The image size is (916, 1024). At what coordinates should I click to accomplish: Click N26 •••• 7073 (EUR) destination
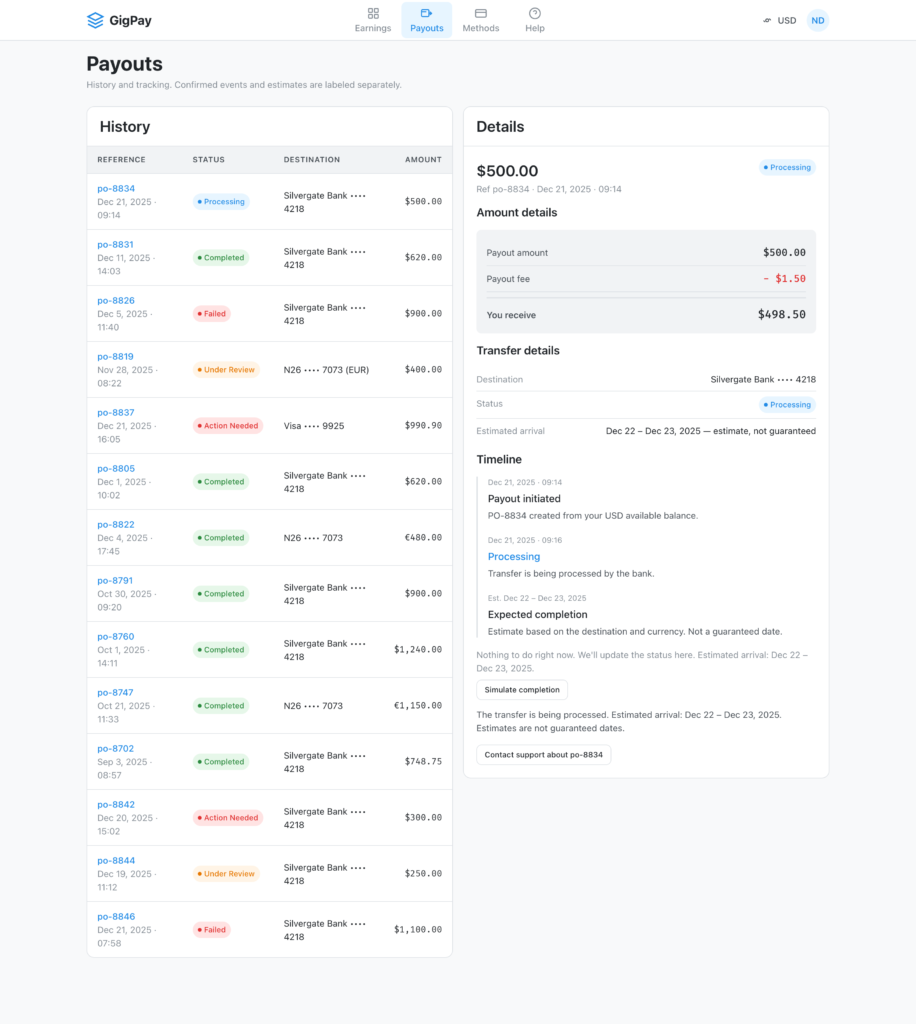(326, 370)
